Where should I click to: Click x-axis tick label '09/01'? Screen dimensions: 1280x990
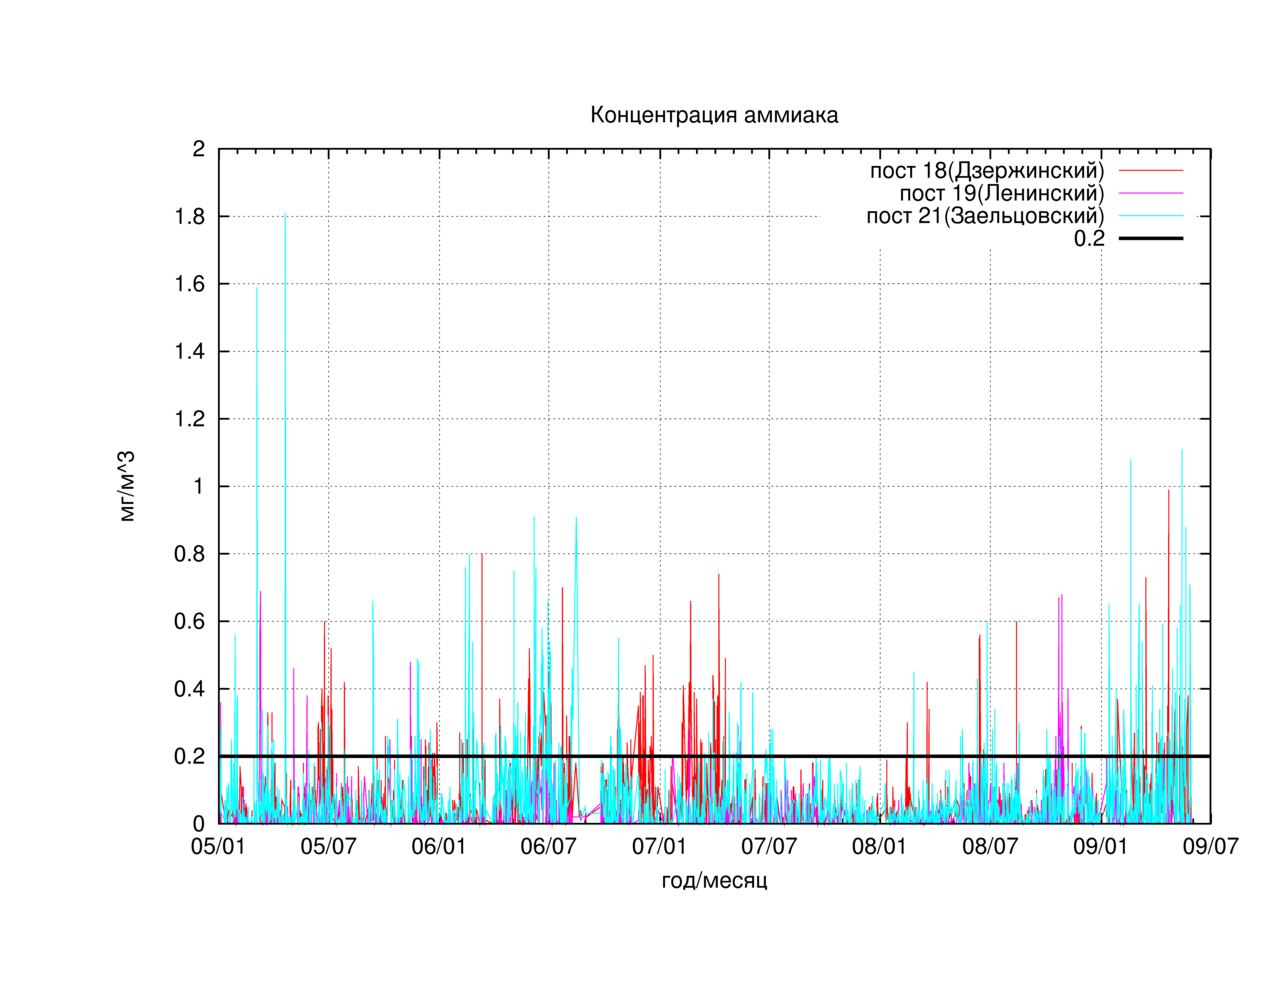pos(1100,847)
